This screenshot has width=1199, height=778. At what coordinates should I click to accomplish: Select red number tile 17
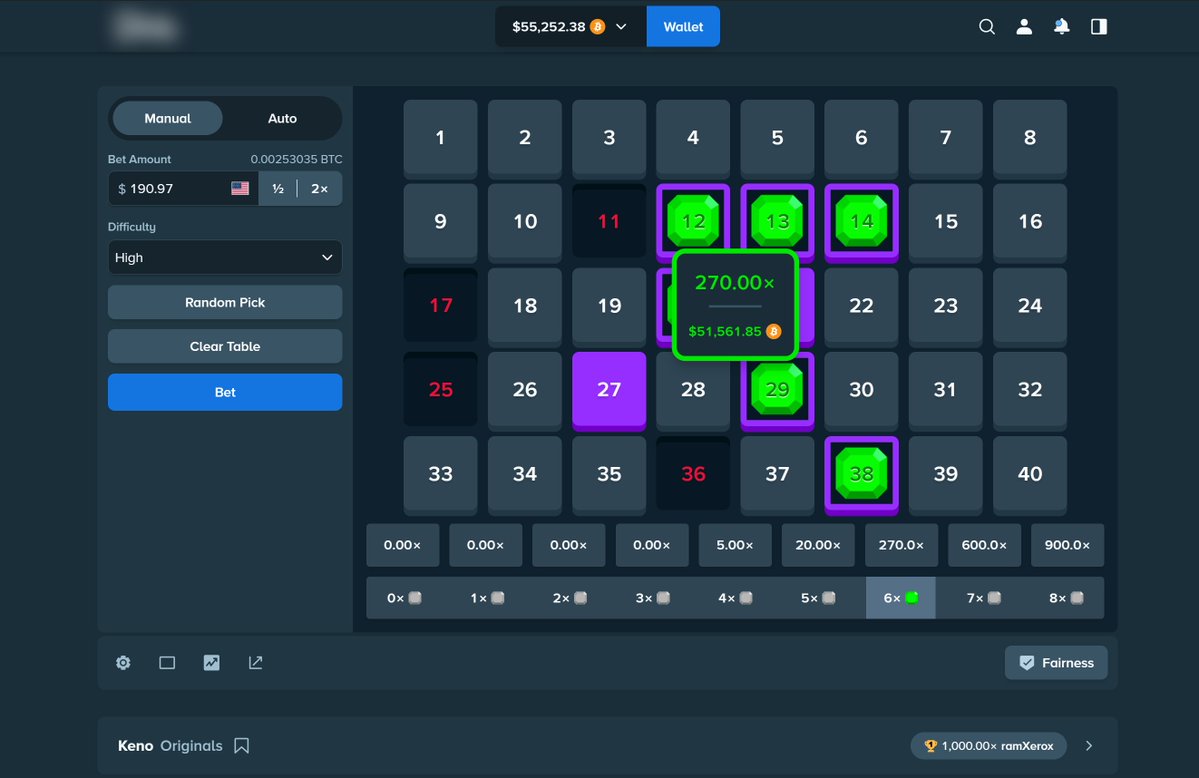(440, 305)
